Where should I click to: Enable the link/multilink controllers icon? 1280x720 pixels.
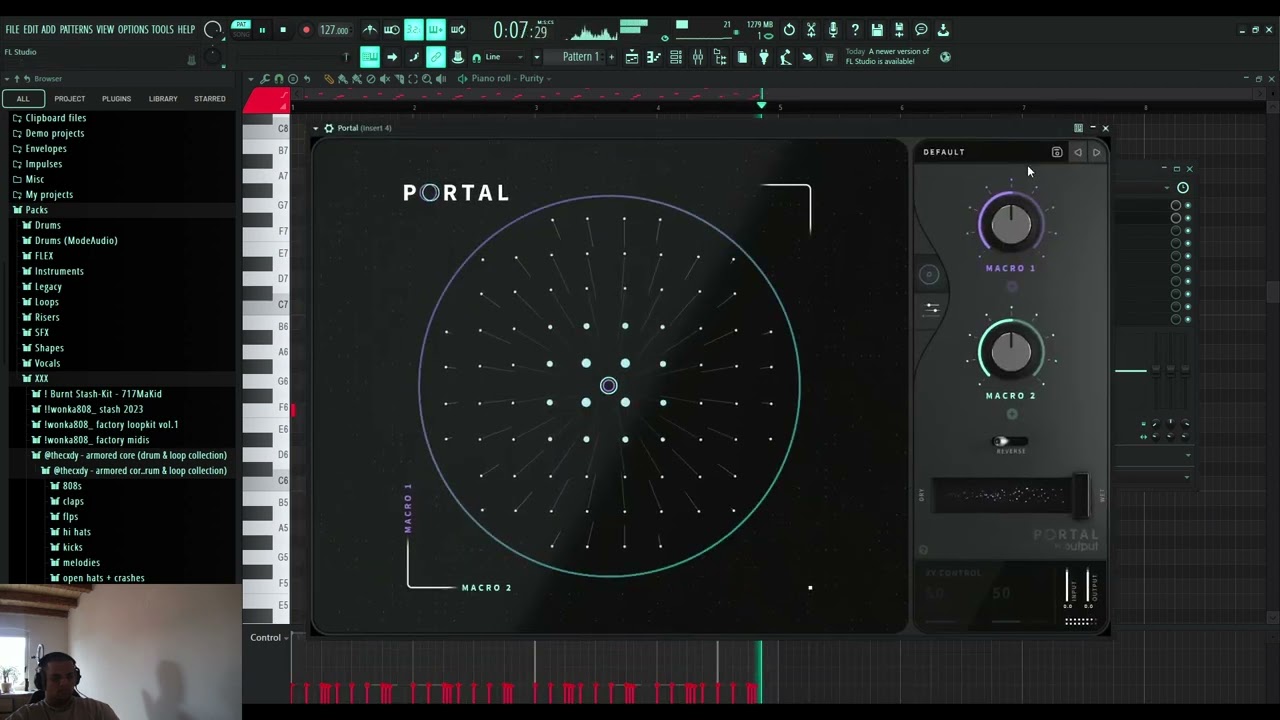point(435,57)
